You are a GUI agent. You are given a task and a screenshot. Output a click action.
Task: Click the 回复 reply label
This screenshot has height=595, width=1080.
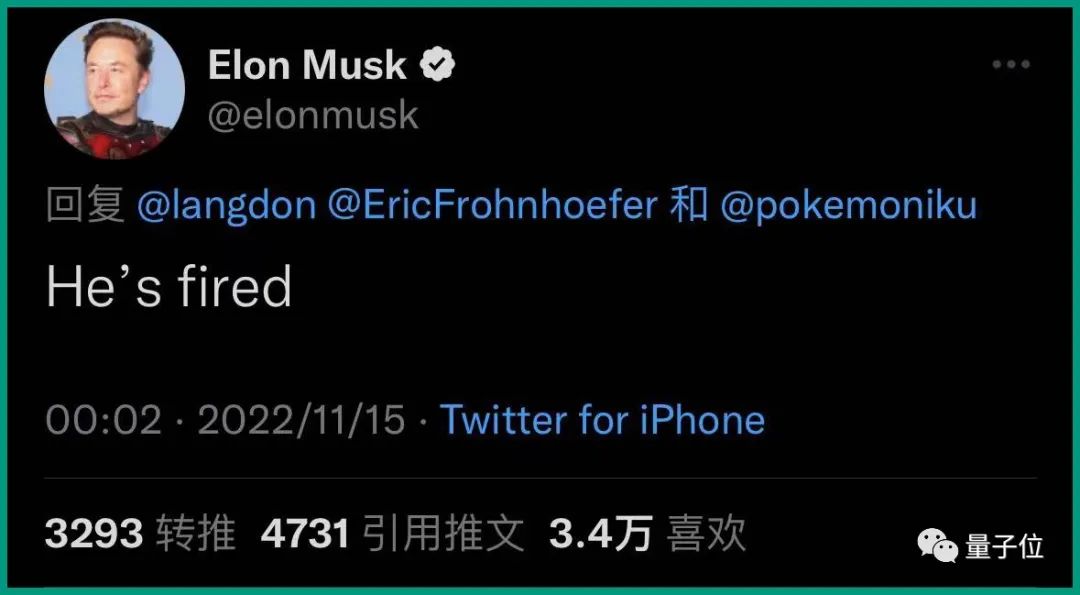85,205
